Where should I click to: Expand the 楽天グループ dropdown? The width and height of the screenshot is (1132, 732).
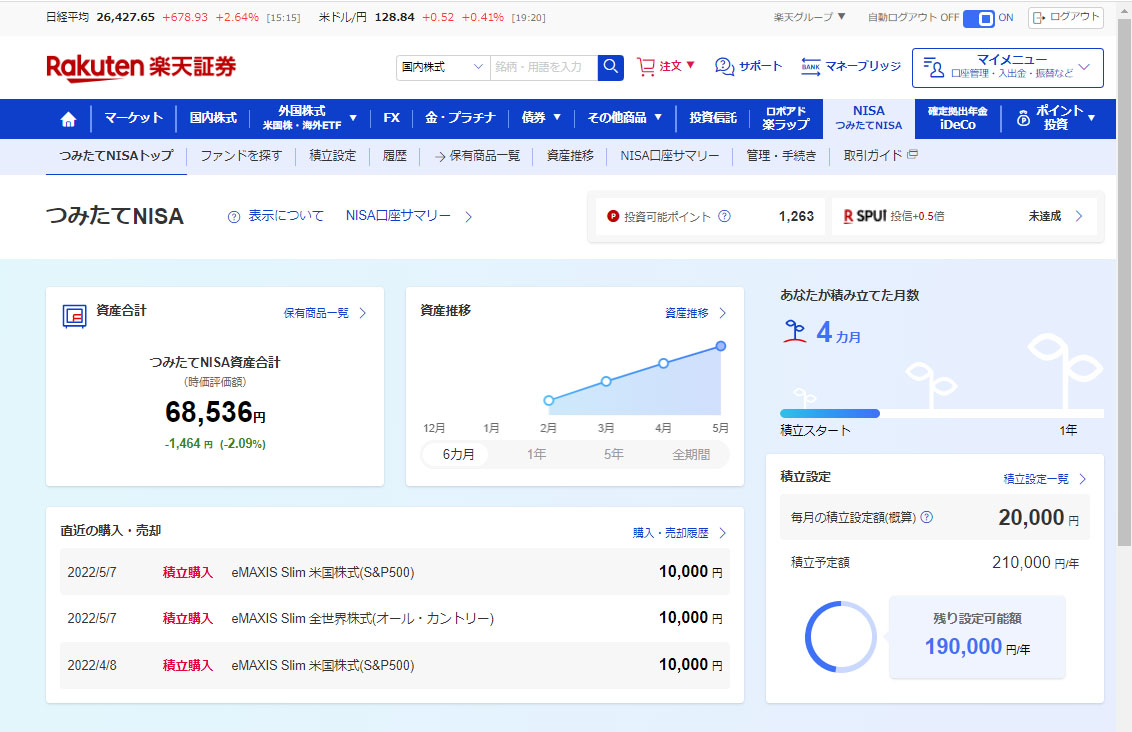[810, 17]
